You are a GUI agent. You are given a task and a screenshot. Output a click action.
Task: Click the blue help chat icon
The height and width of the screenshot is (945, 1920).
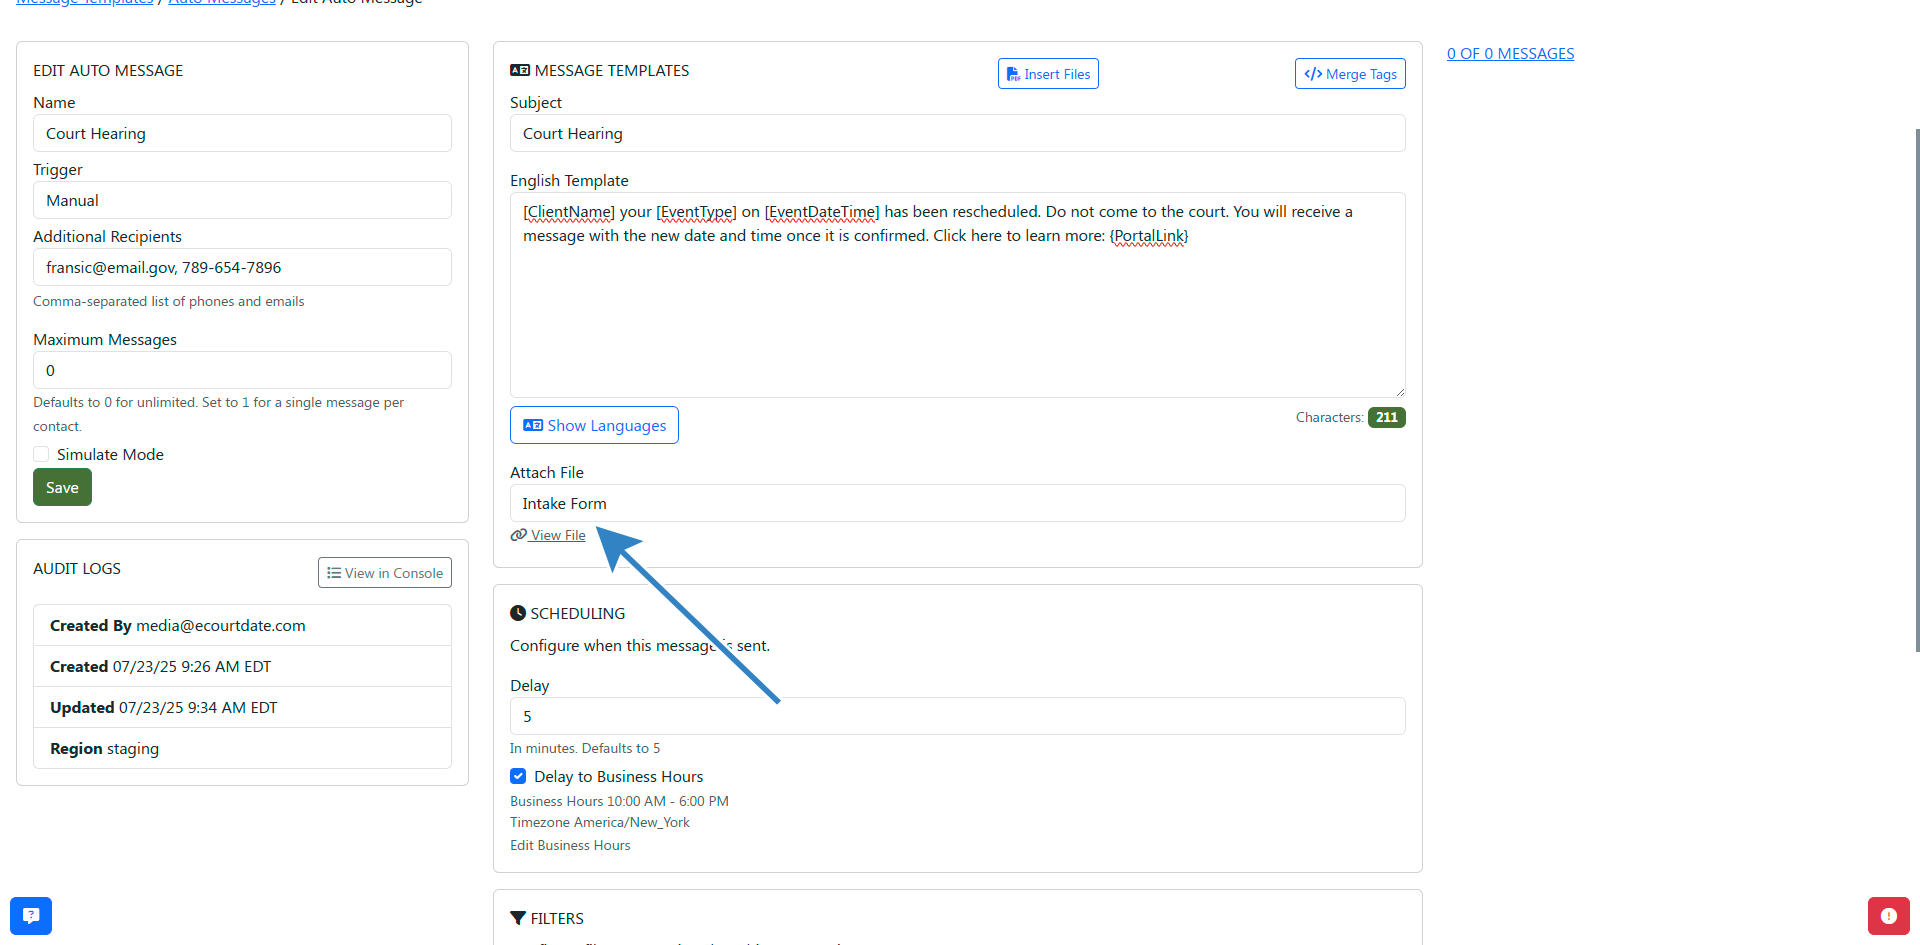31,915
